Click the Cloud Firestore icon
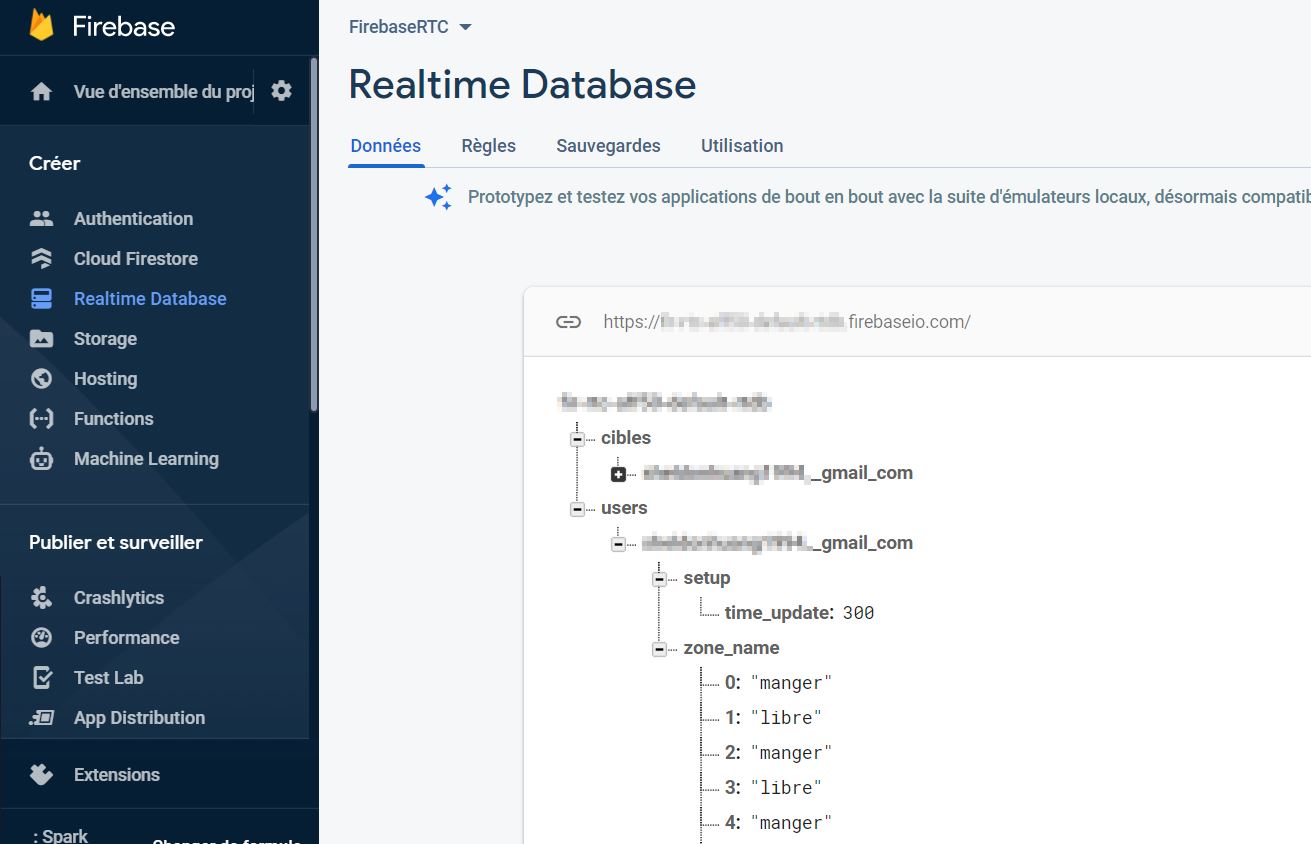This screenshot has height=844, width=1311. click(x=41, y=258)
